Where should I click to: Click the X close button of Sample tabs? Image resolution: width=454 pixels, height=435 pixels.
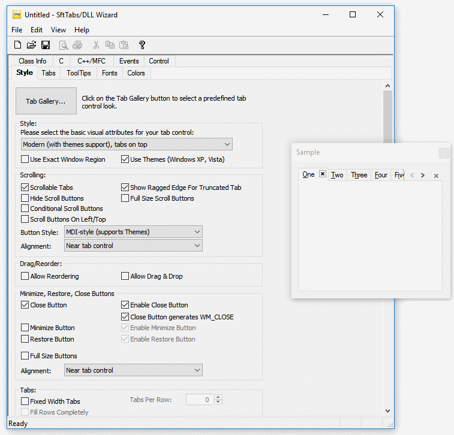pos(436,176)
